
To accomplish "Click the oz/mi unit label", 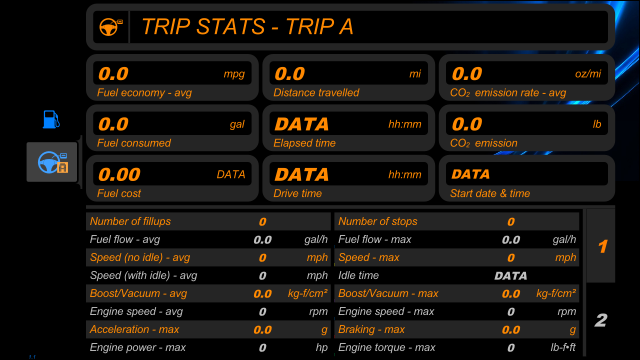I will click(x=588, y=73).
